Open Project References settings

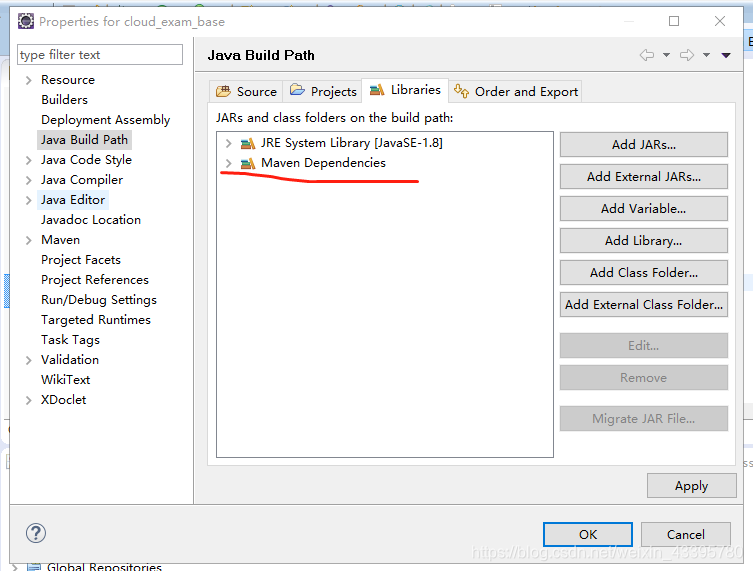[x=95, y=280]
